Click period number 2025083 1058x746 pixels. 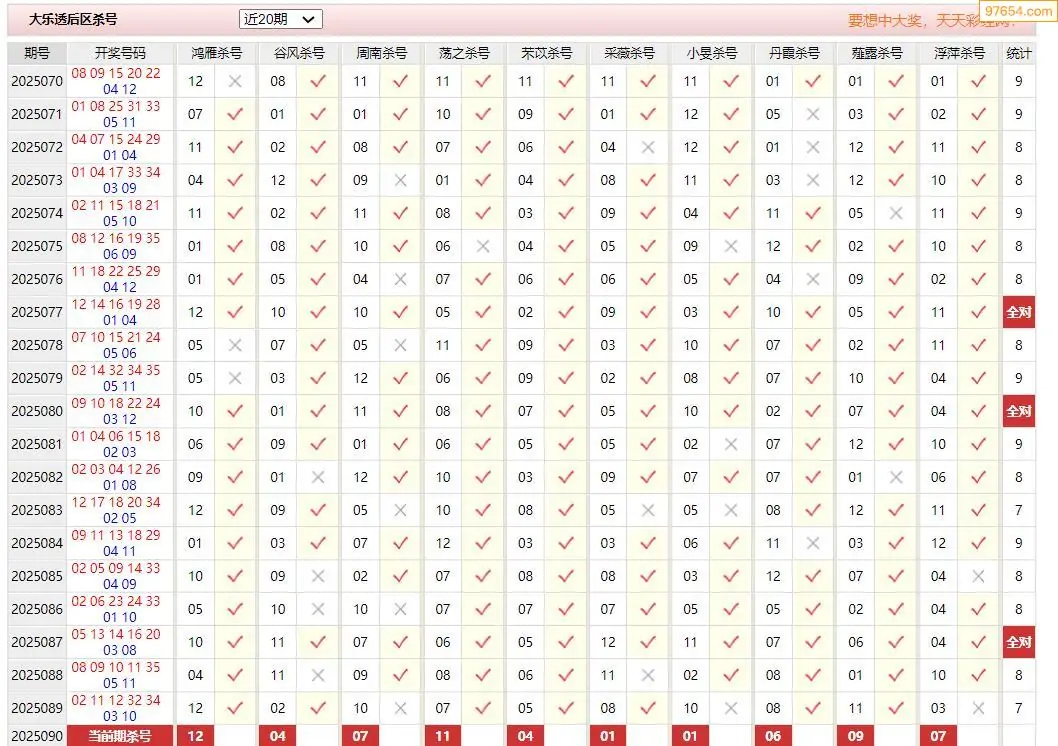tap(37, 511)
